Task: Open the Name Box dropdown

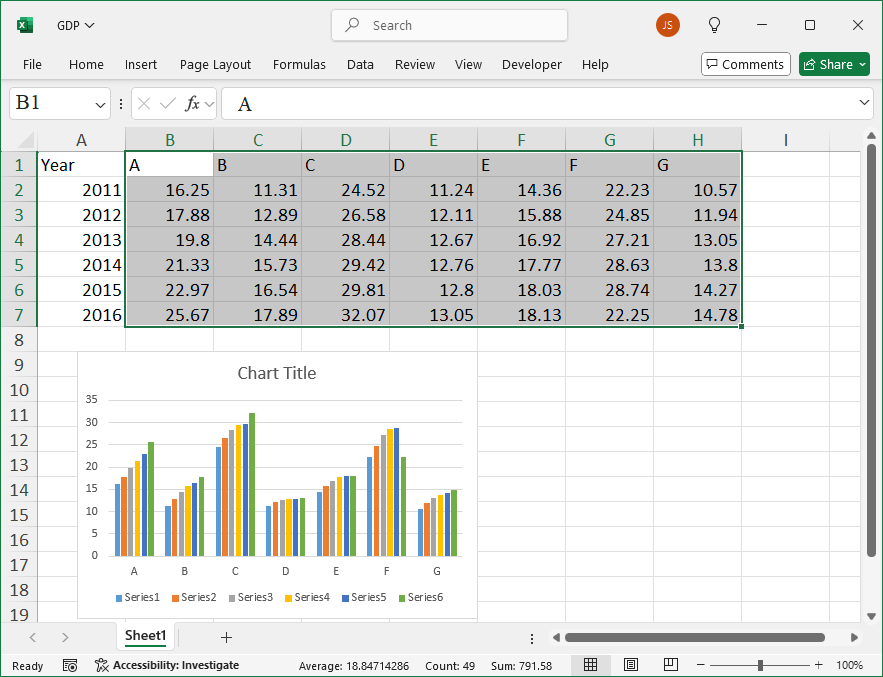Action: click(x=98, y=103)
